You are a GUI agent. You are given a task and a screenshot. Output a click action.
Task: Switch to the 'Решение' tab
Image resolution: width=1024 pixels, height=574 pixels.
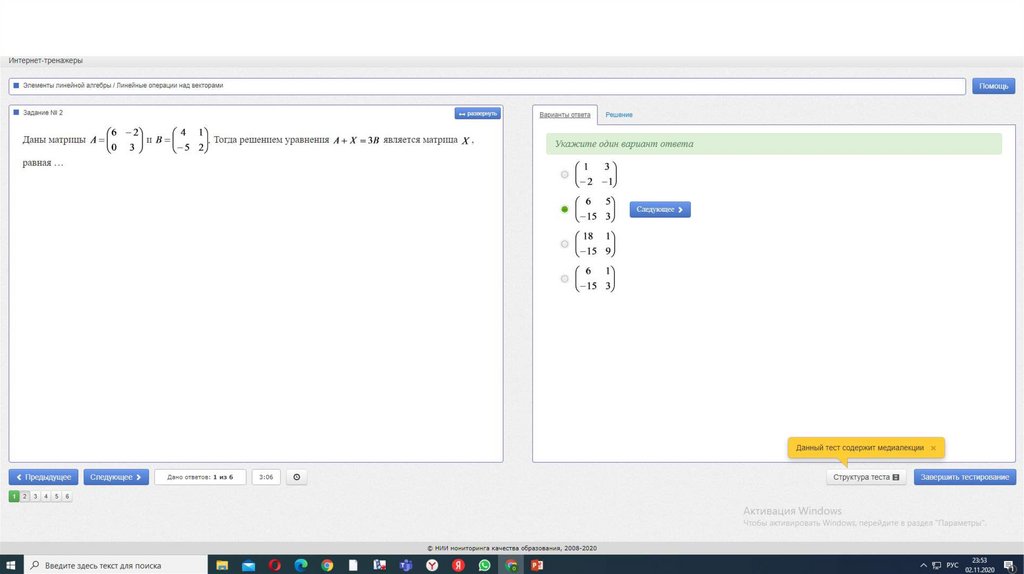618,115
